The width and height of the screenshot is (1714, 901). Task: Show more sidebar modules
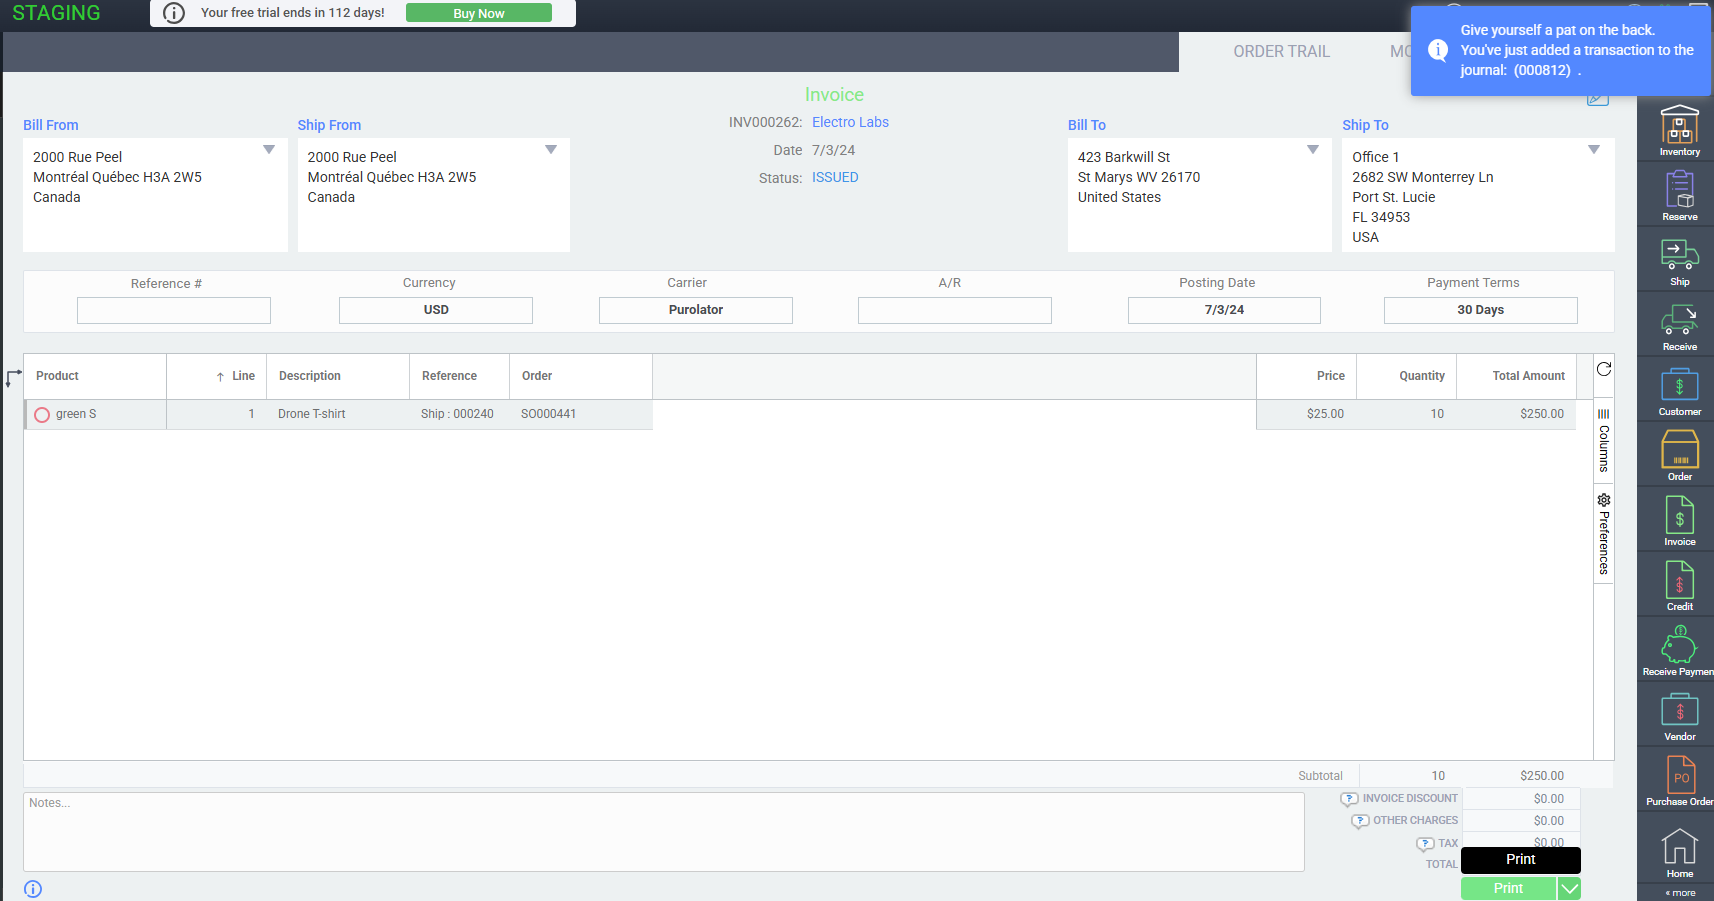click(x=1680, y=893)
